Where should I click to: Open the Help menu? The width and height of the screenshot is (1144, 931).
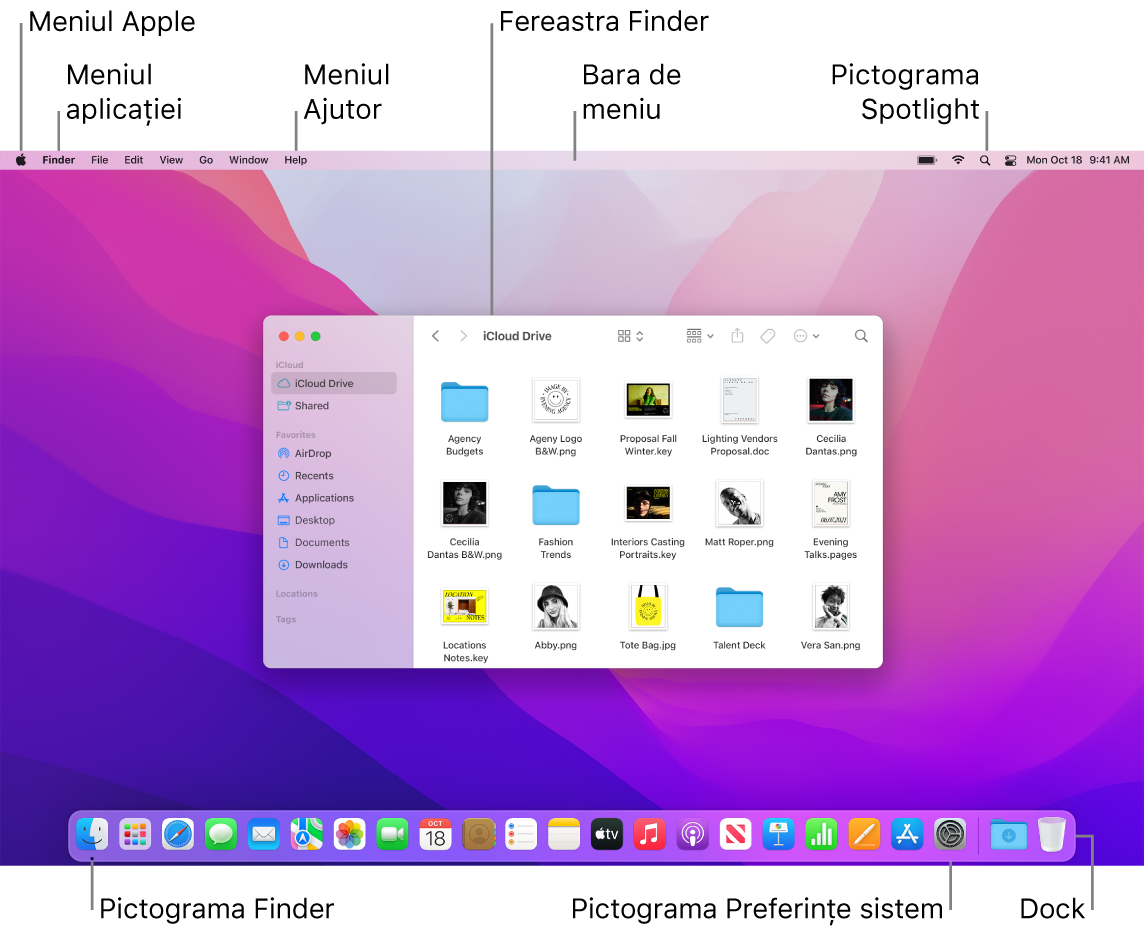coord(295,159)
